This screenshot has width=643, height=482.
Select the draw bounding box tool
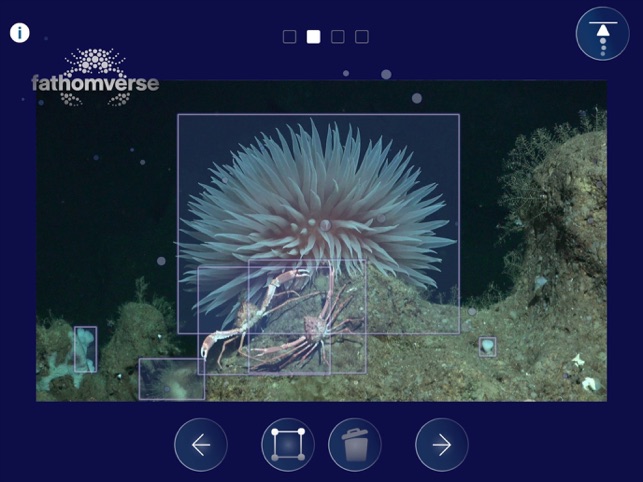(288, 445)
